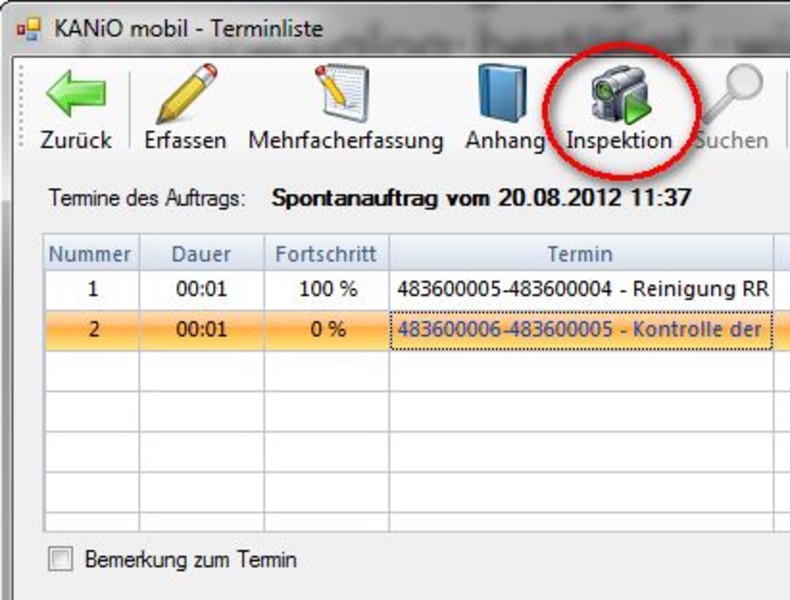Sort by Termin column header
This screenshot has height=600, width=790.
click(x=581, y=253)
